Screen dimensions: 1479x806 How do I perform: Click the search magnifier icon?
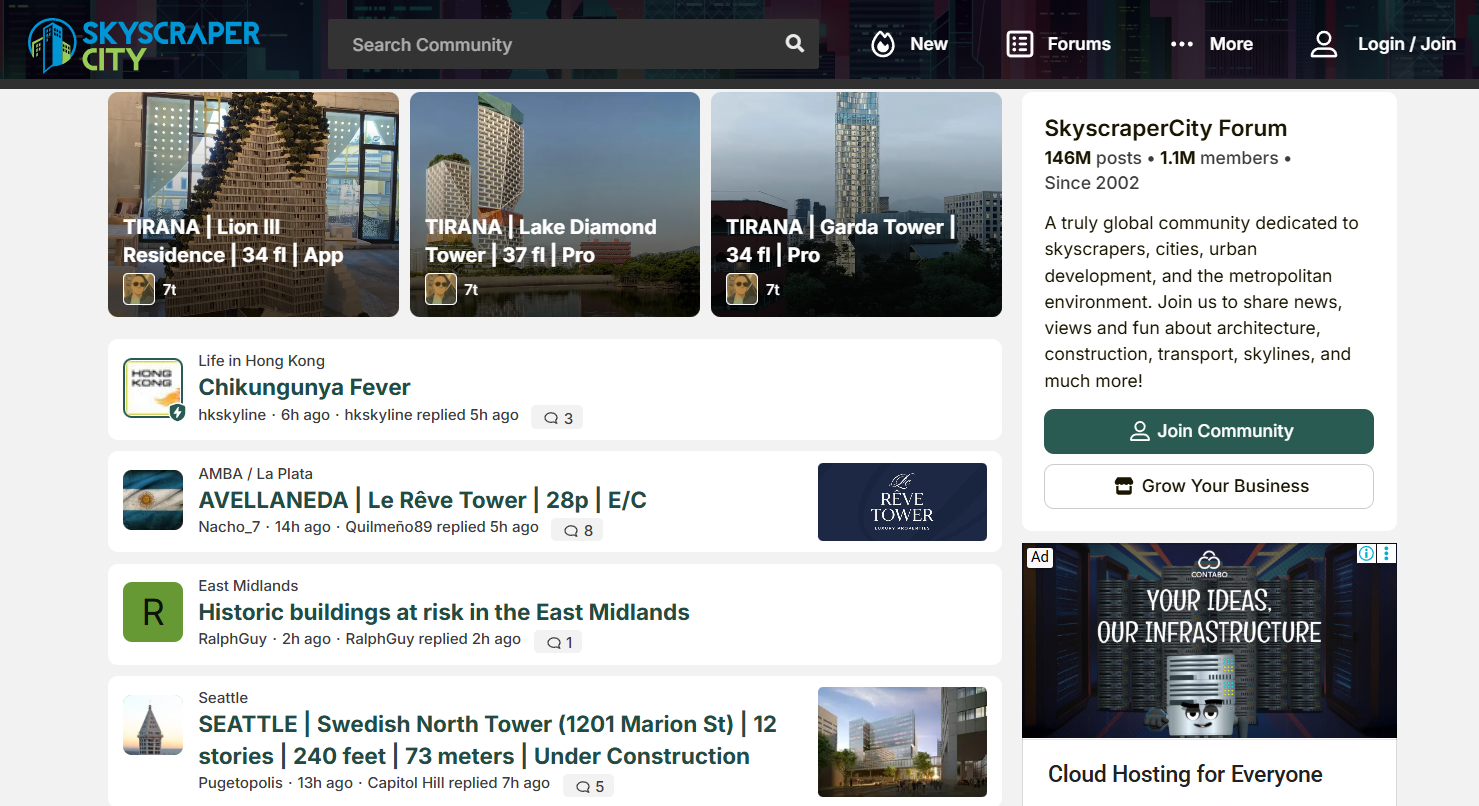(x=795, y=44)
